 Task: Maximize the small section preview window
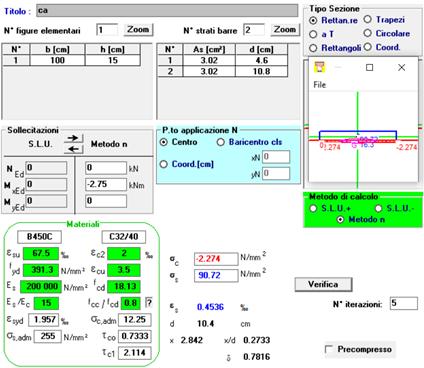(369, 67)
